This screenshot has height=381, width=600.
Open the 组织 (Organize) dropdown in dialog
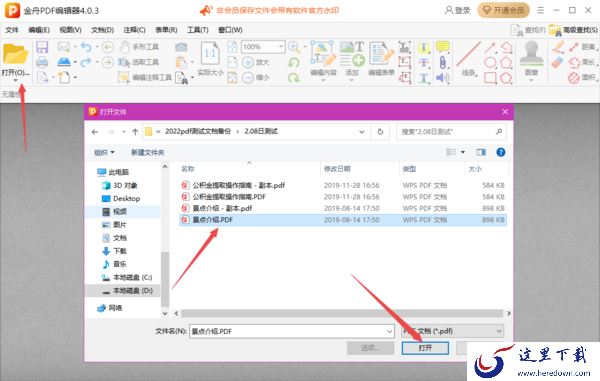(x=104, y=152)
